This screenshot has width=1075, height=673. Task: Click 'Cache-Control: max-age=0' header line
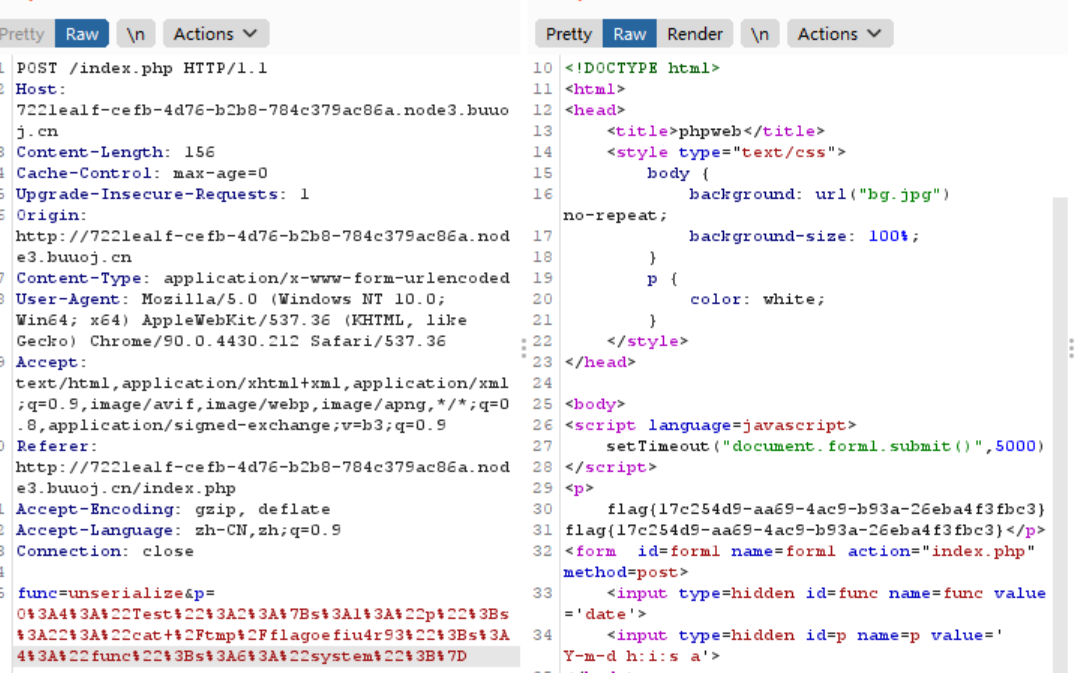pyautogui.click(x=141, y=173)
